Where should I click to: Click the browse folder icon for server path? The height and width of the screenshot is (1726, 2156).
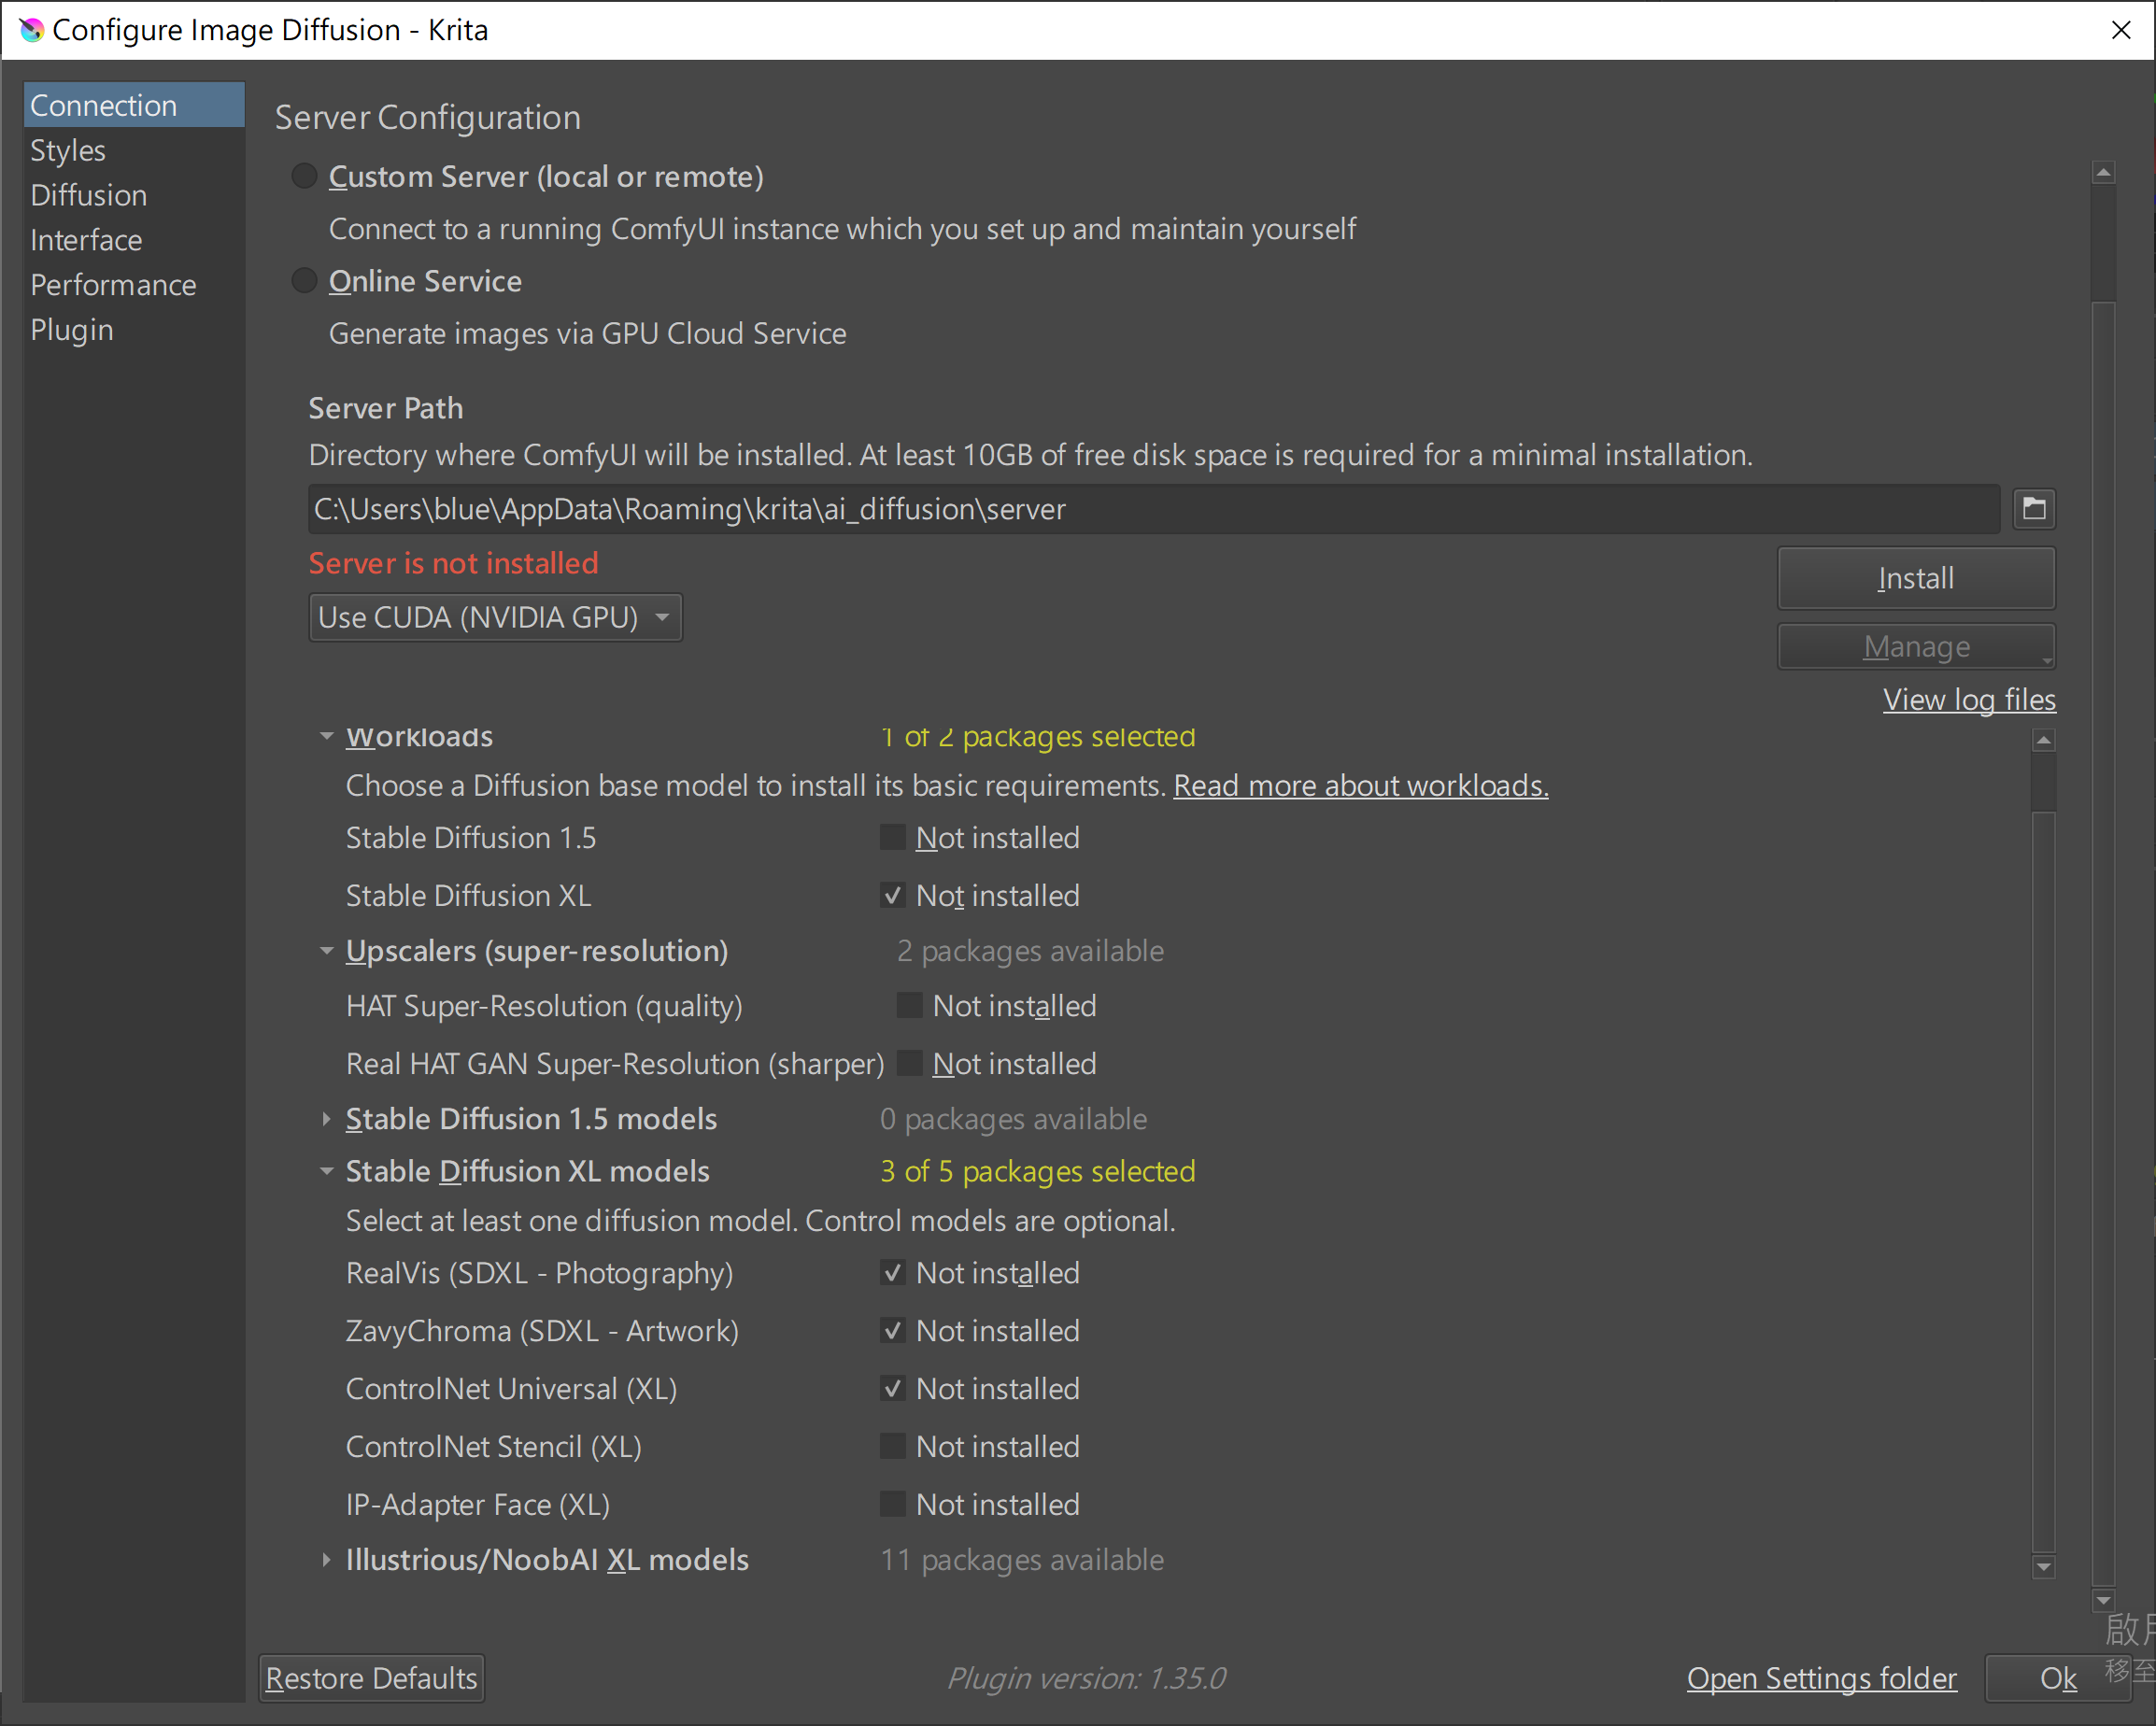[2034, 508]
